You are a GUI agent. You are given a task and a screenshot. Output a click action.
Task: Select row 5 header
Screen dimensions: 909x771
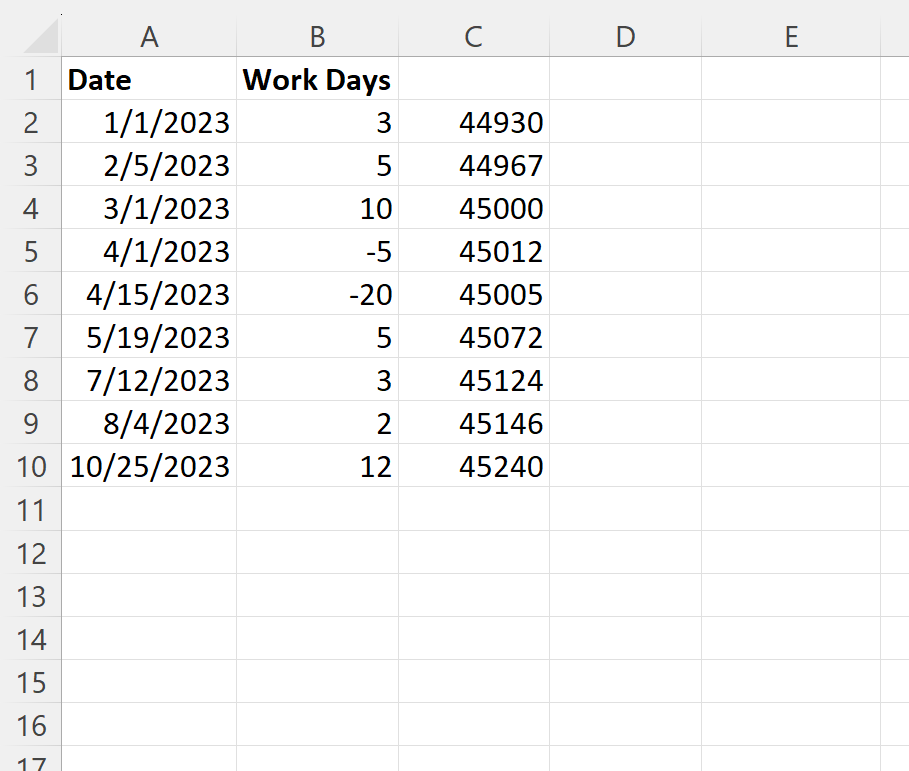click(x=30, y=252)
